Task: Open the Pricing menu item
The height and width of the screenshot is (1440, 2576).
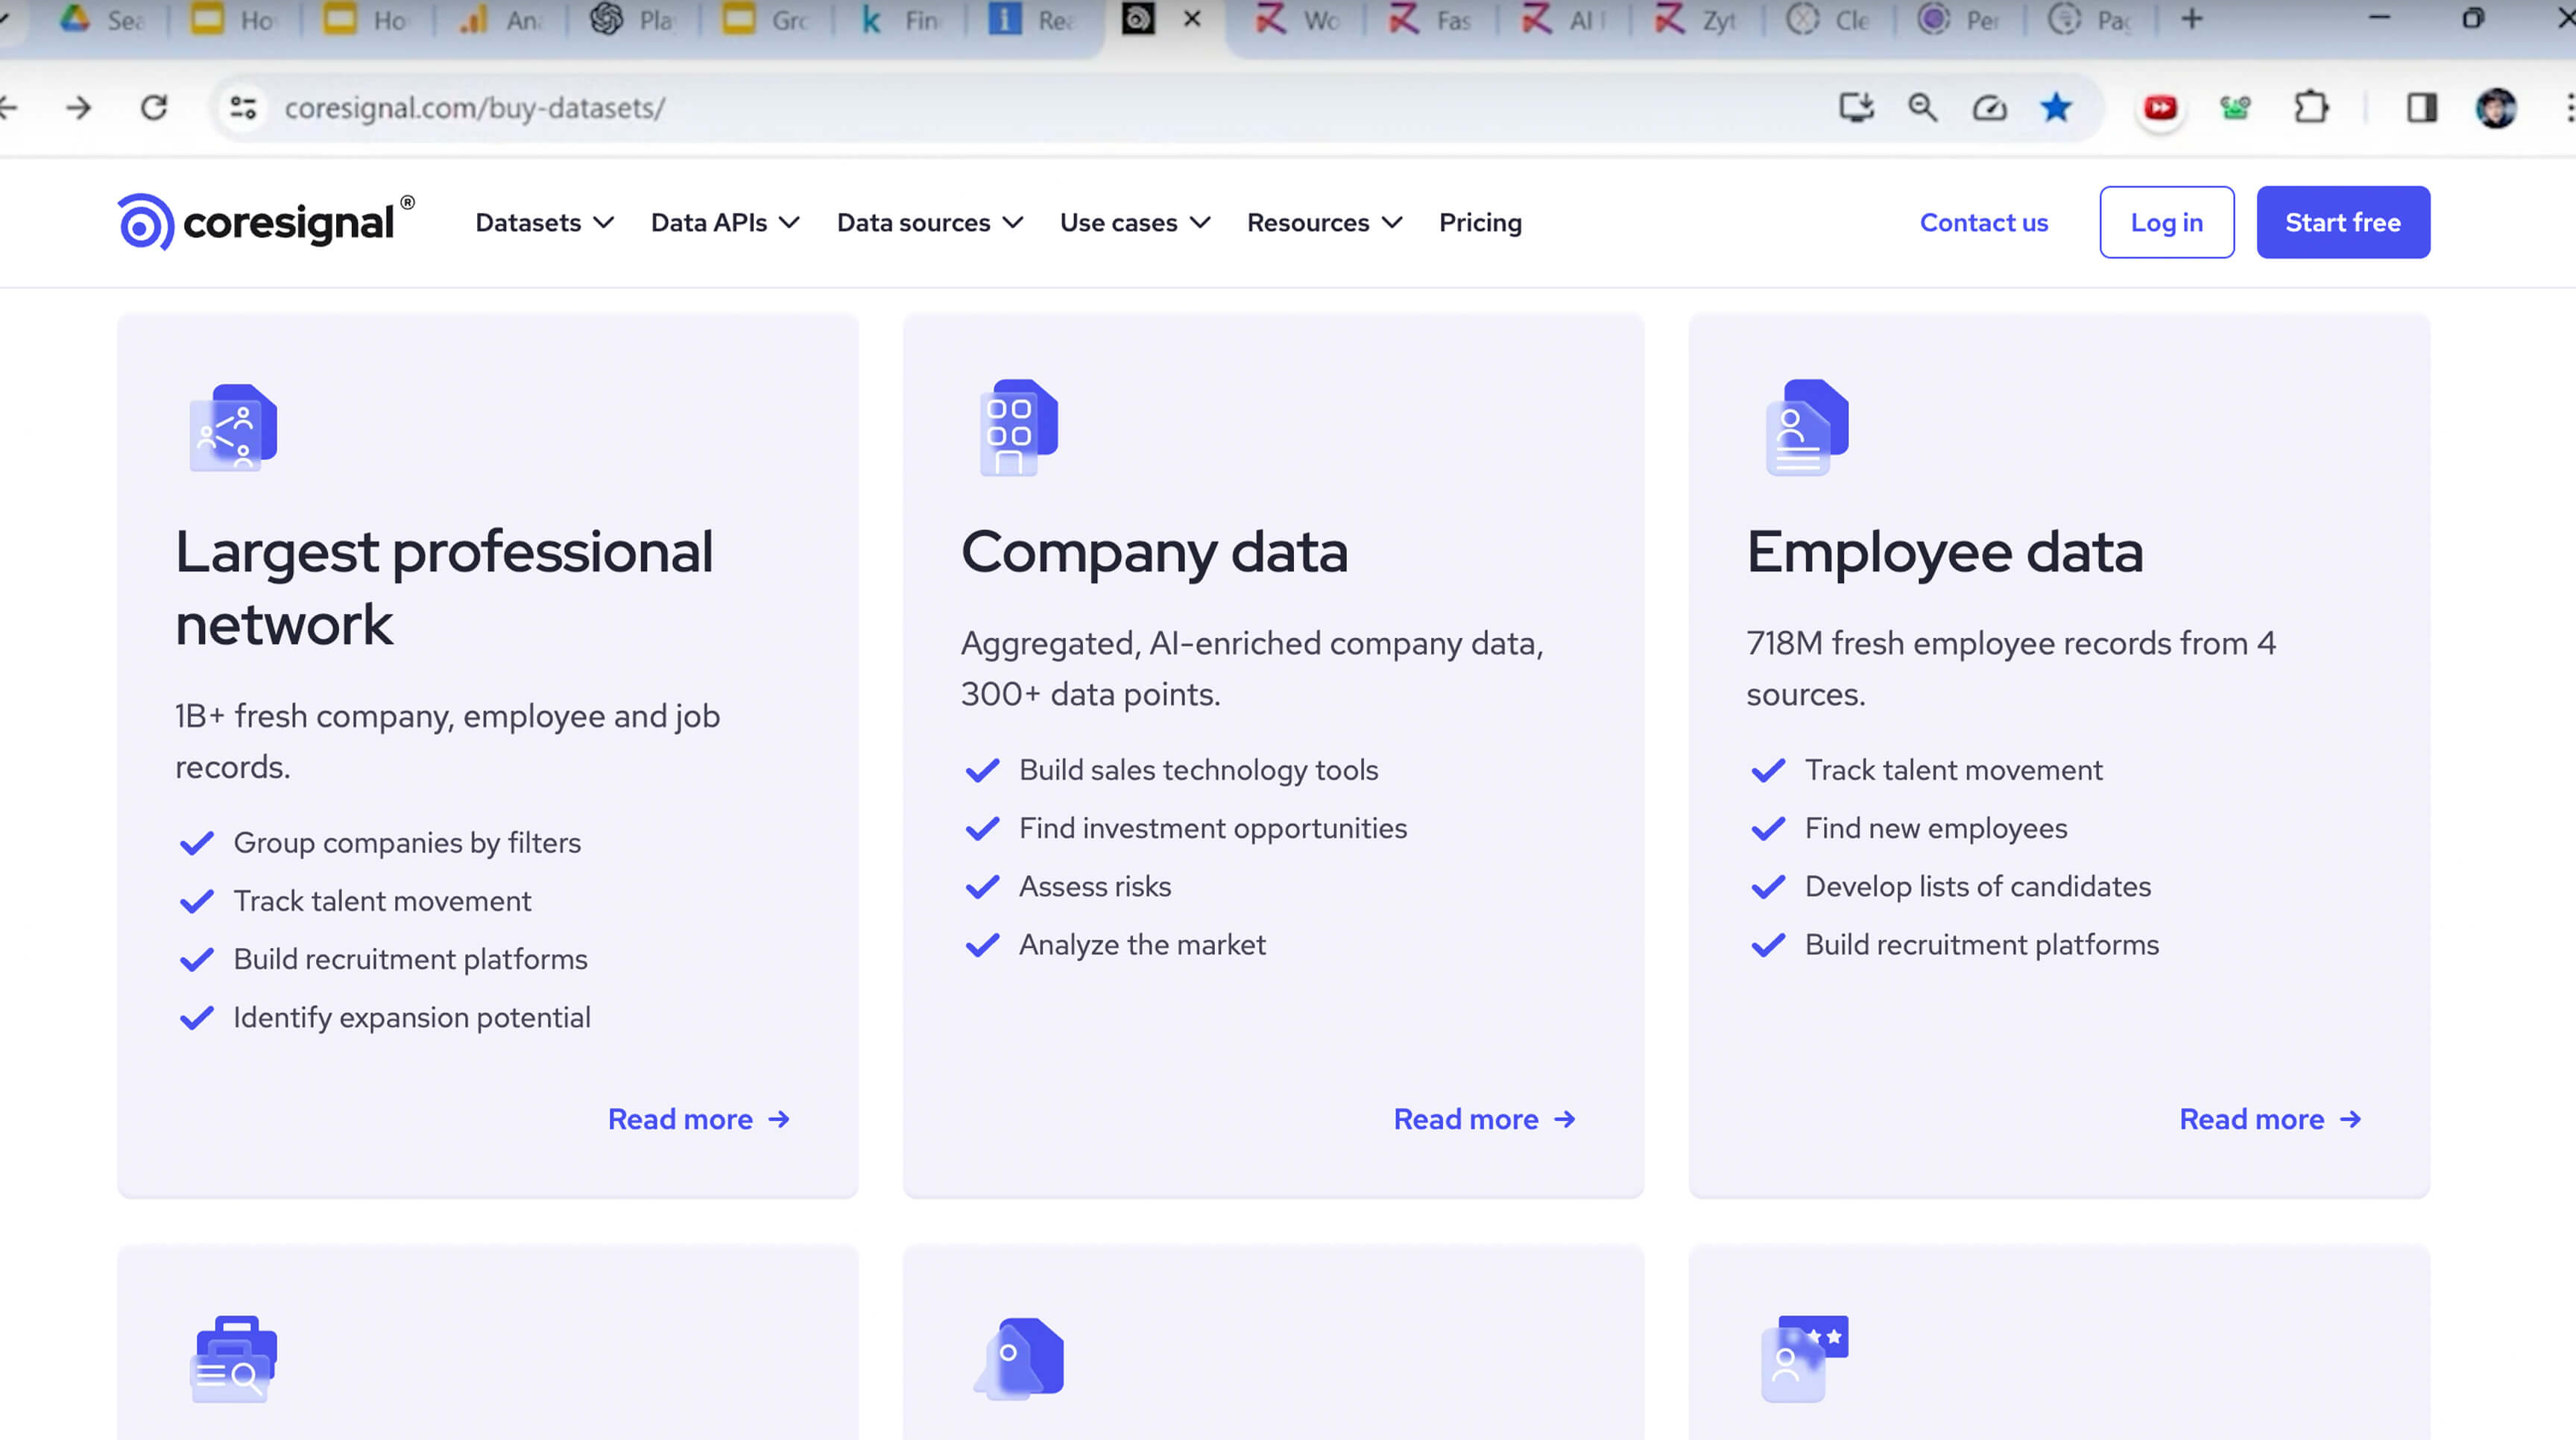Action: pos(1479,222)
